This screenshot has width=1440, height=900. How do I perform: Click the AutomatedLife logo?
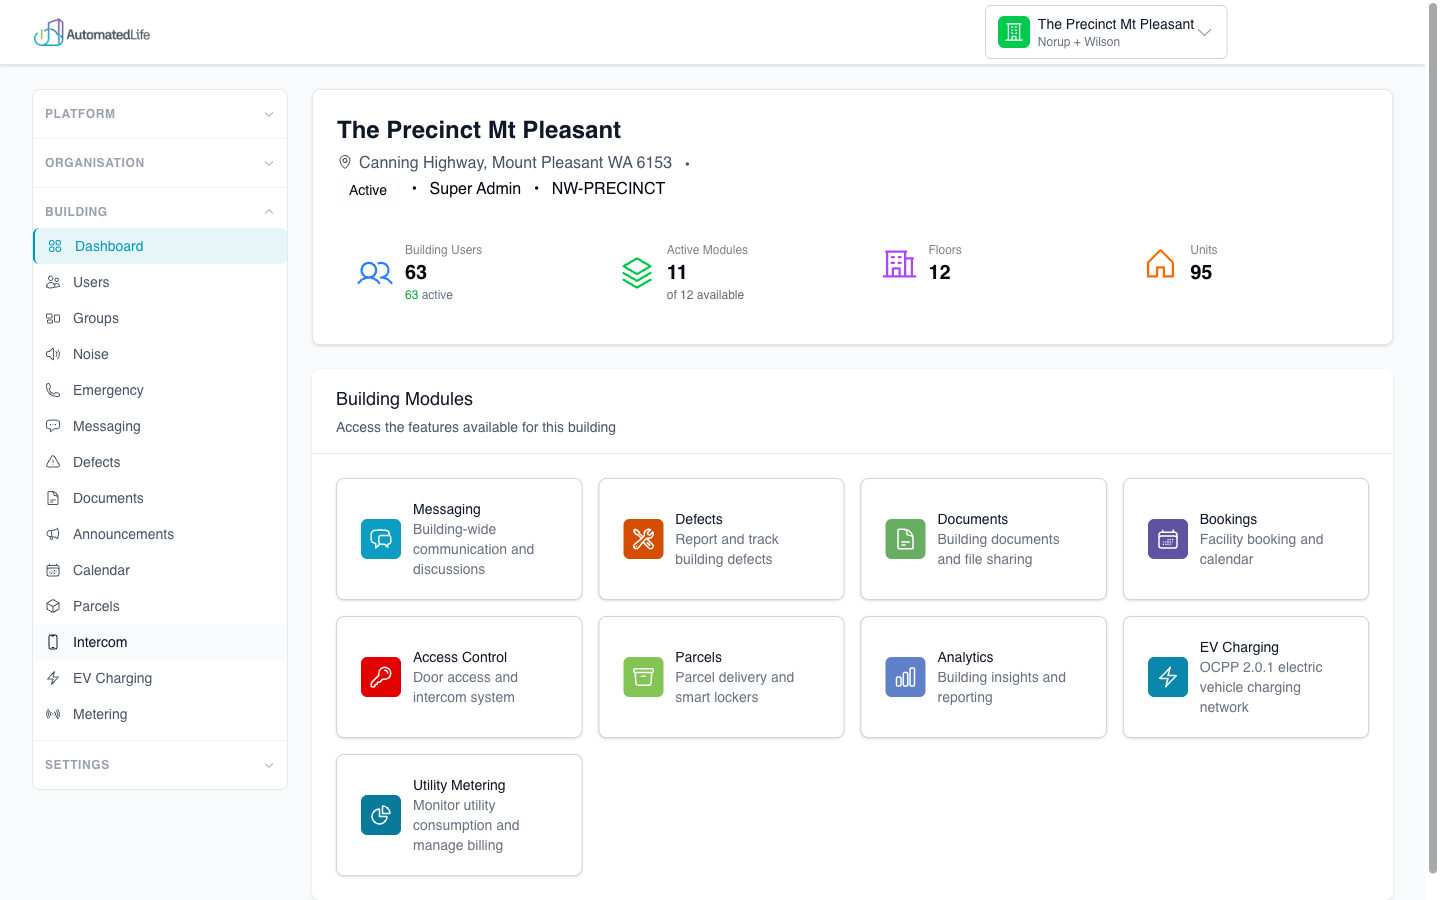(92, 32)
